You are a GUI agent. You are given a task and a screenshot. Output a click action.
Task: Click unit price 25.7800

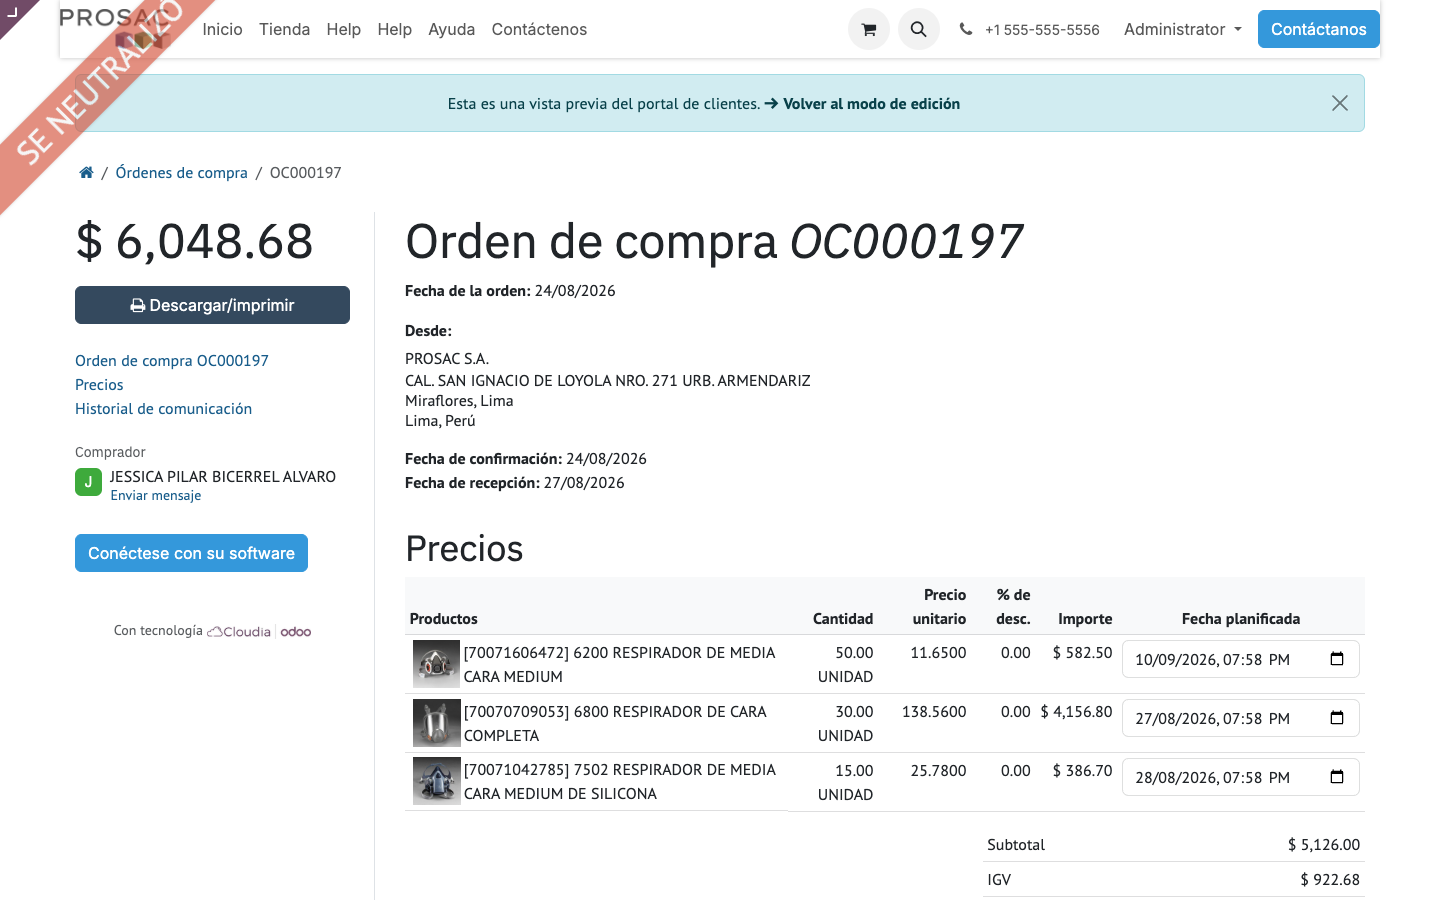coord(938,770)
